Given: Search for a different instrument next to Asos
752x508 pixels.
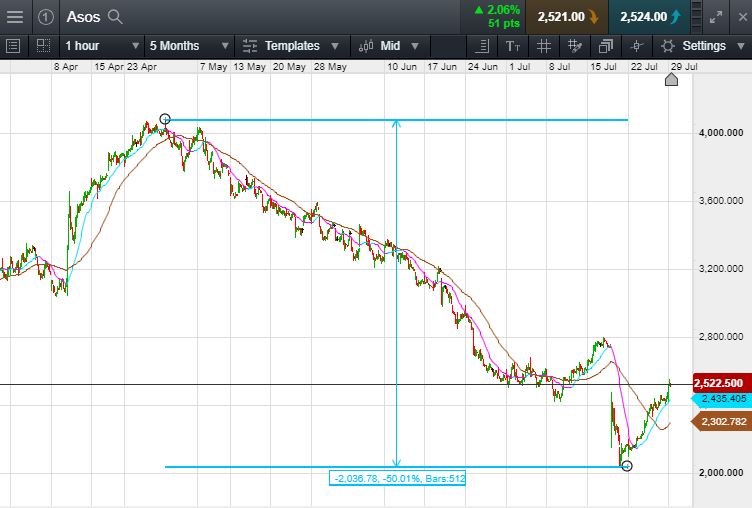Looking at the screenshot, I should click(115, 17).
